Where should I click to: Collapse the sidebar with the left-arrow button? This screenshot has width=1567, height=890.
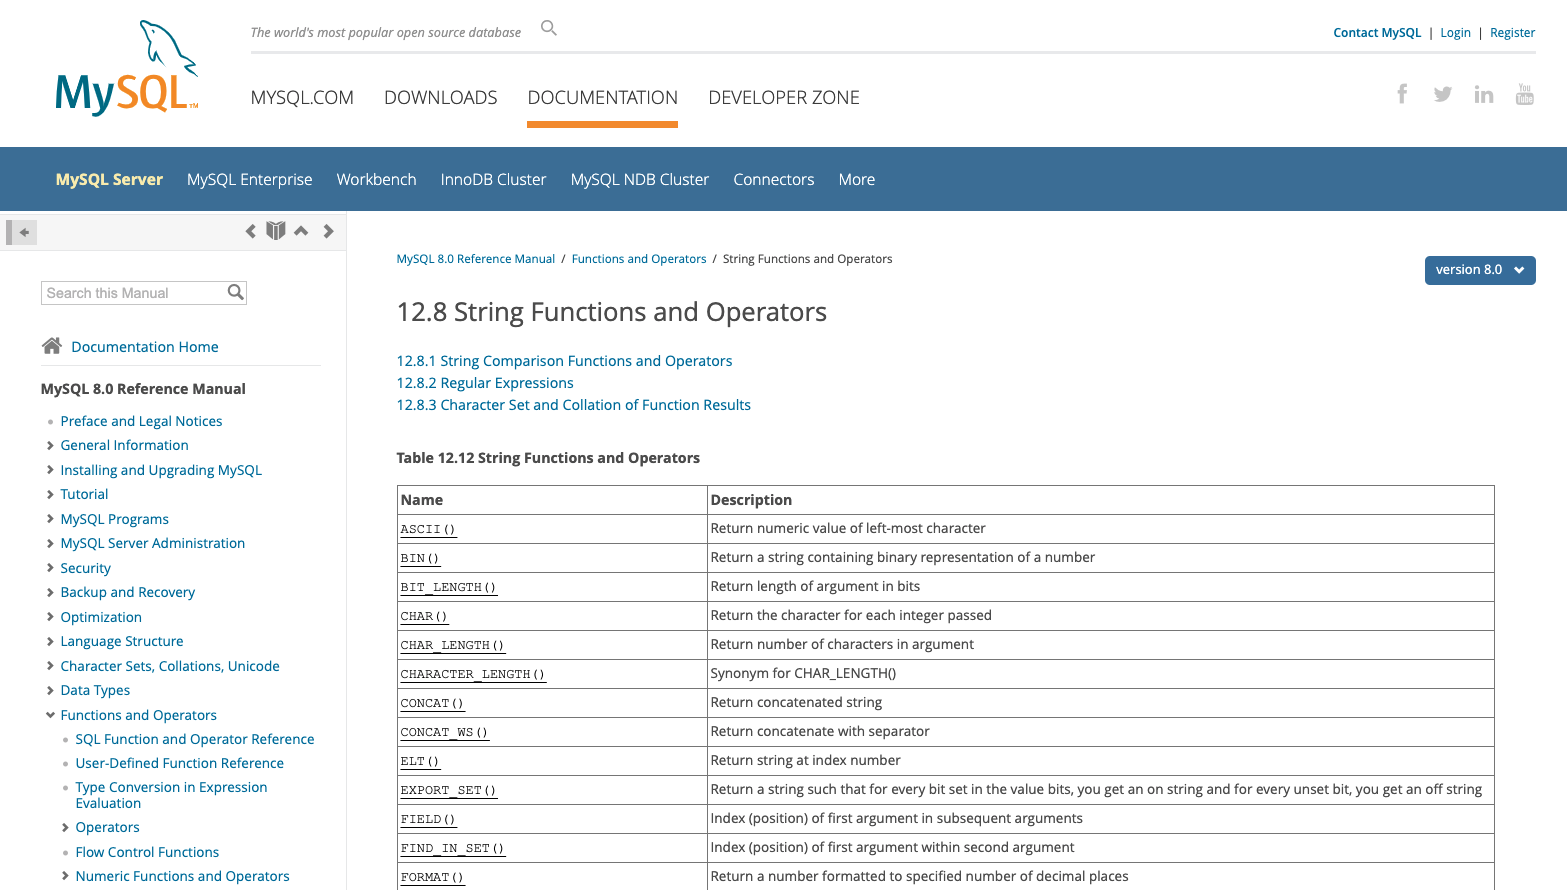22,232
